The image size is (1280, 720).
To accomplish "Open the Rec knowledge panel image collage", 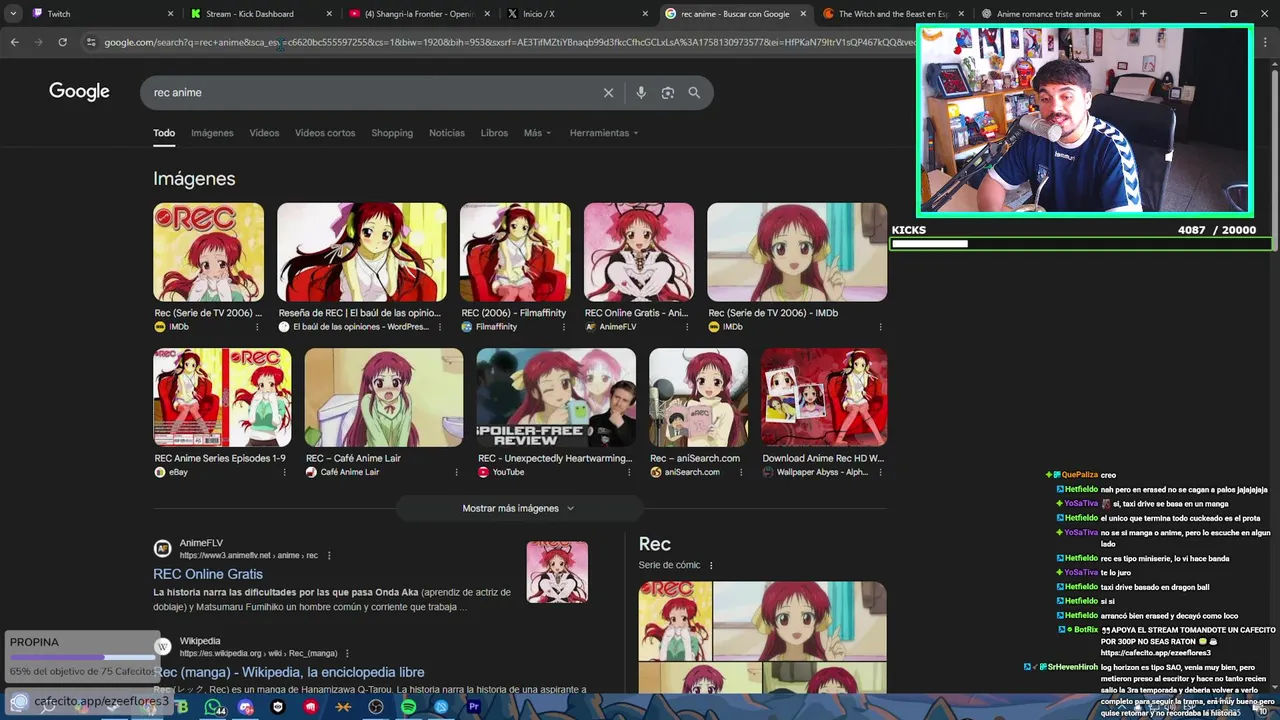I will tap(762, 637).
